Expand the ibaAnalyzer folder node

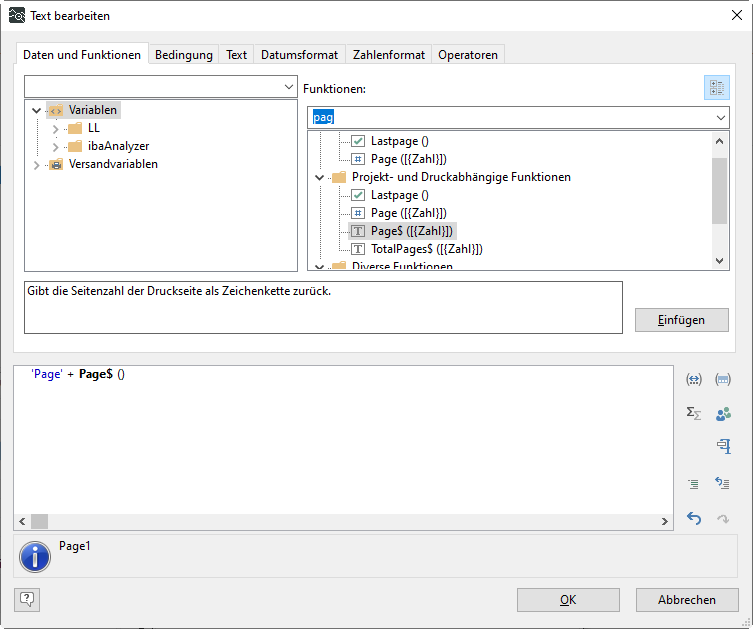(55, 146)
